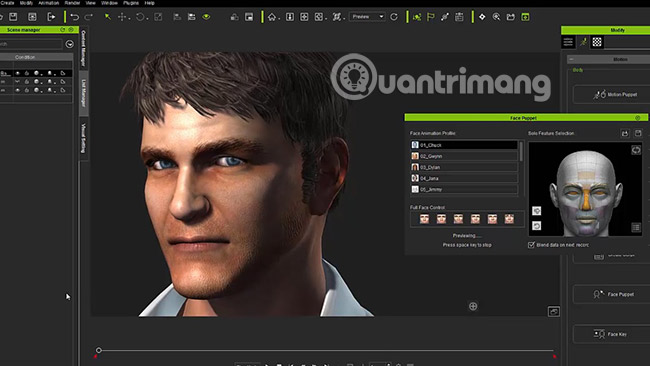Click the Scene manager search field
The height and width of the screenshot is (366, 650).
click(31, 44)
